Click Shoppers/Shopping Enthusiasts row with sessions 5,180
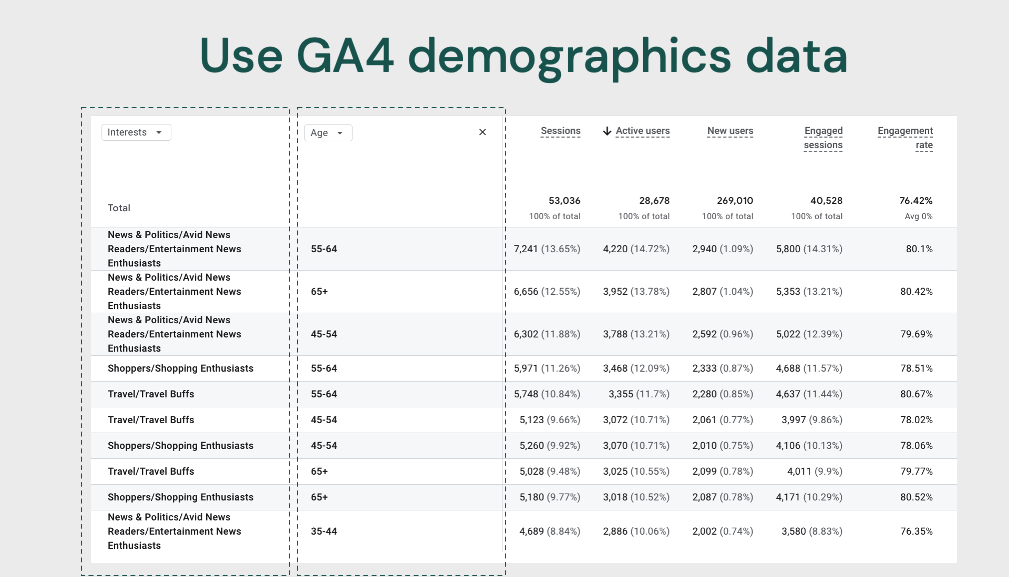 click(x=523, y=497)
